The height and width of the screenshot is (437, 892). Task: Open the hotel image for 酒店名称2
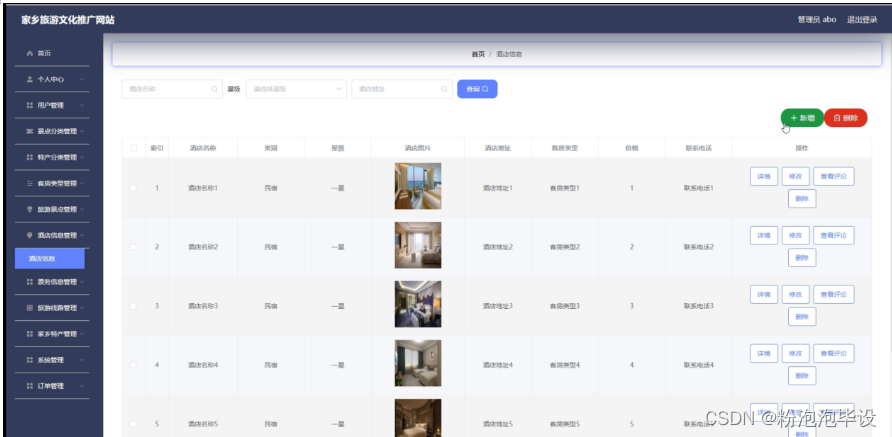coord(418,245)
